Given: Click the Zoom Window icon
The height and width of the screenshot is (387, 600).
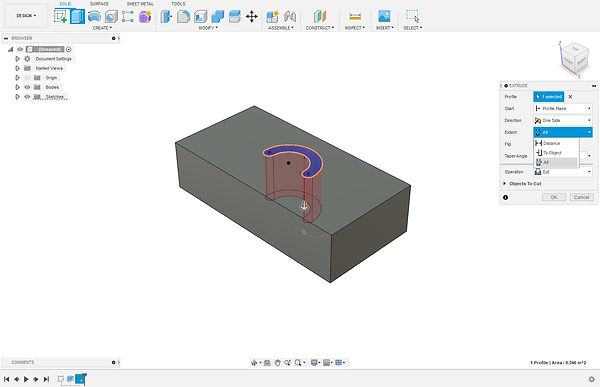Looking at the screenshot, I should (x=287, y=363).
